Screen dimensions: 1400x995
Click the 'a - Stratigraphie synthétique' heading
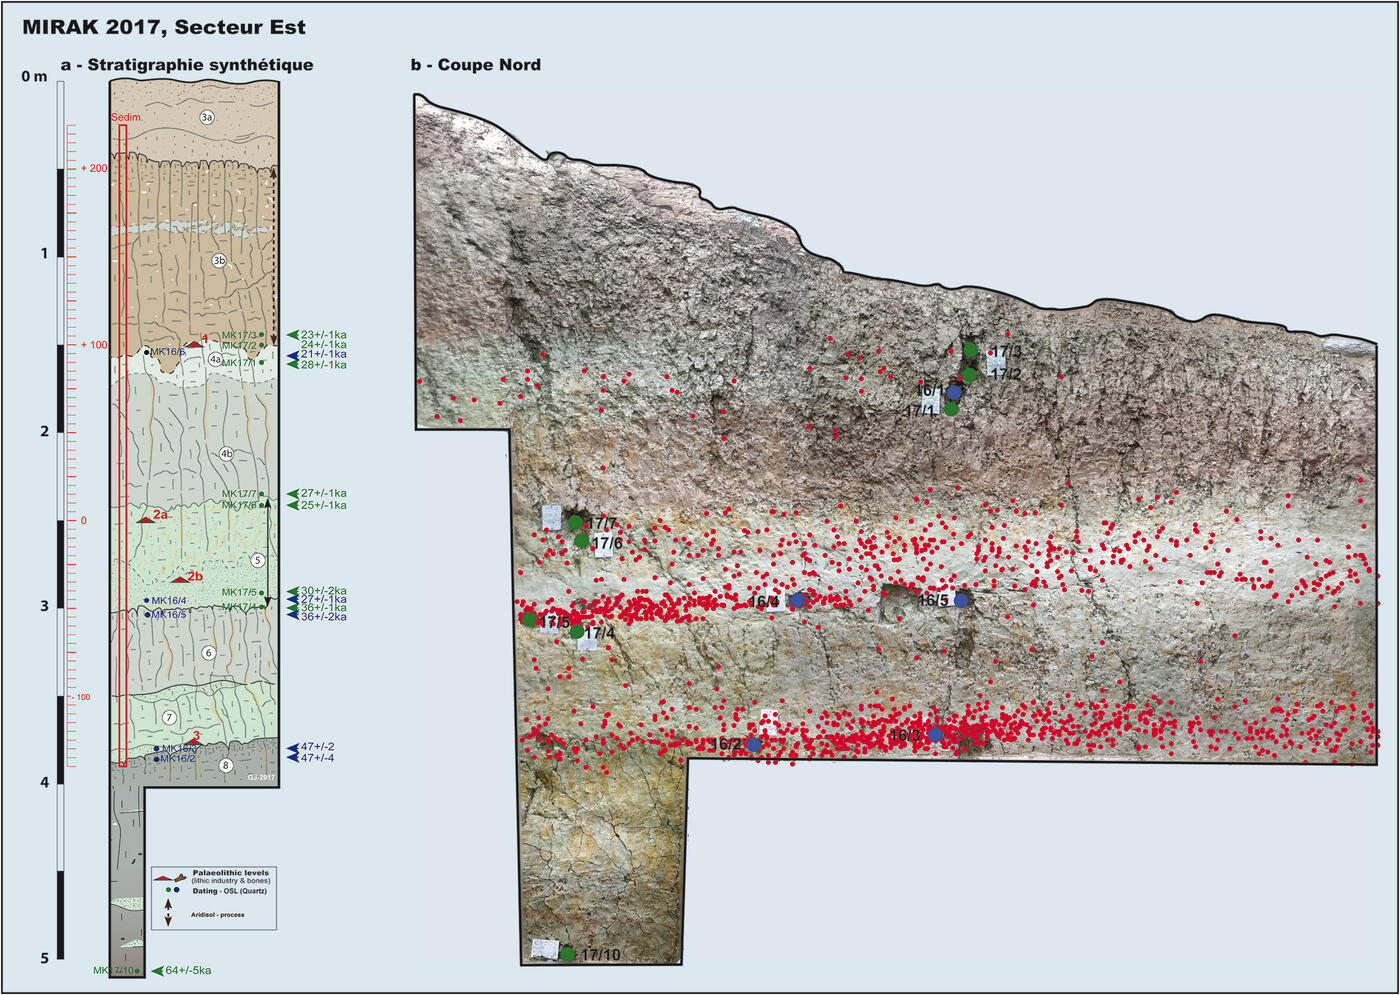(x=186, y=65)
